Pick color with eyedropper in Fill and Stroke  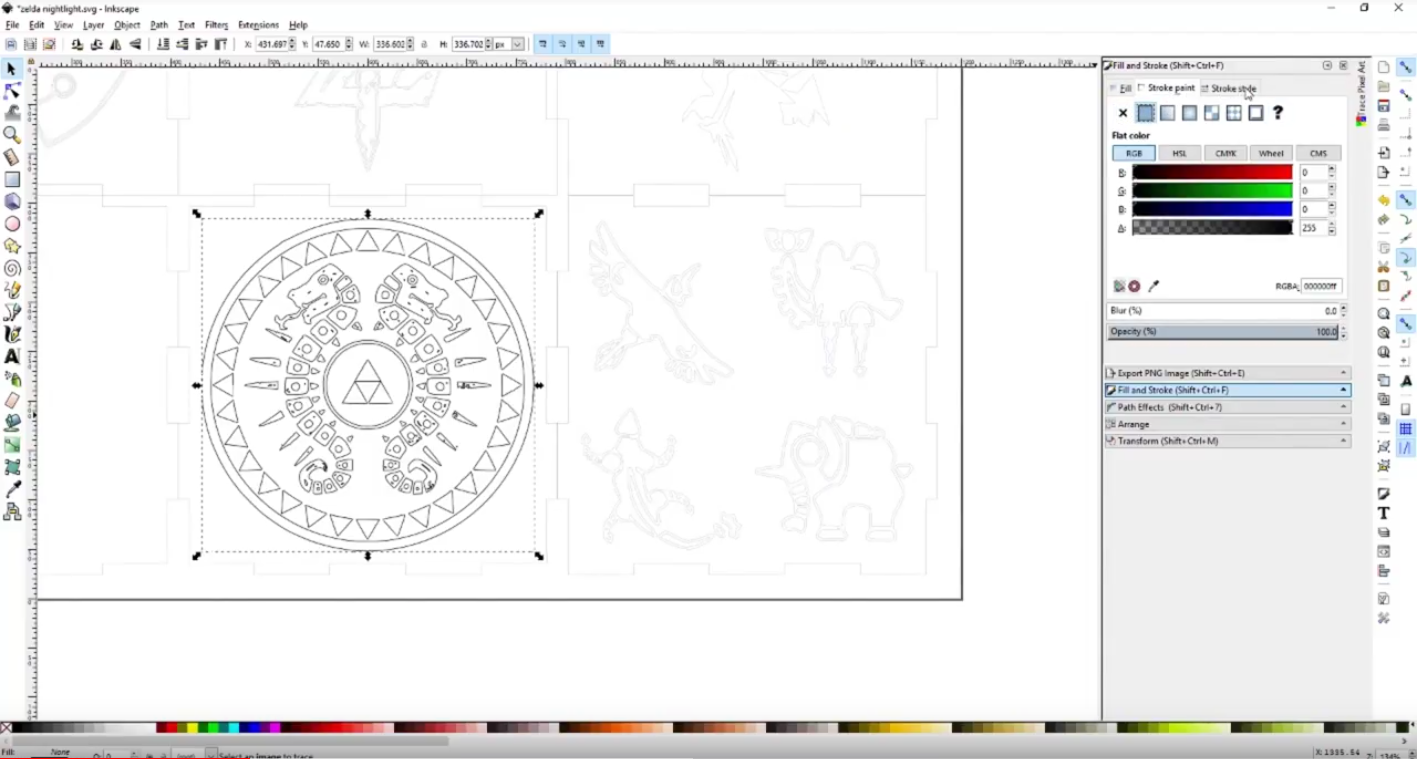click(x=1154, y=286)
